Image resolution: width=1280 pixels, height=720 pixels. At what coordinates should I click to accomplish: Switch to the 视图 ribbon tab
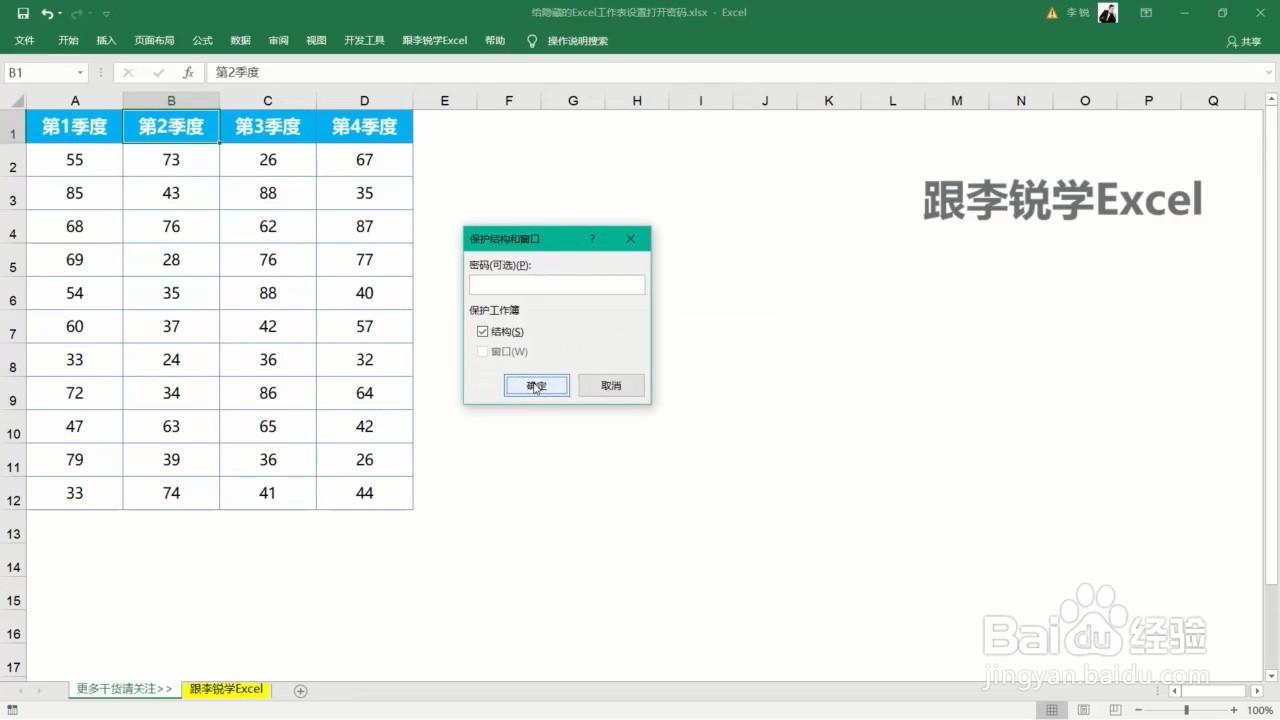(x=316, y=41)
